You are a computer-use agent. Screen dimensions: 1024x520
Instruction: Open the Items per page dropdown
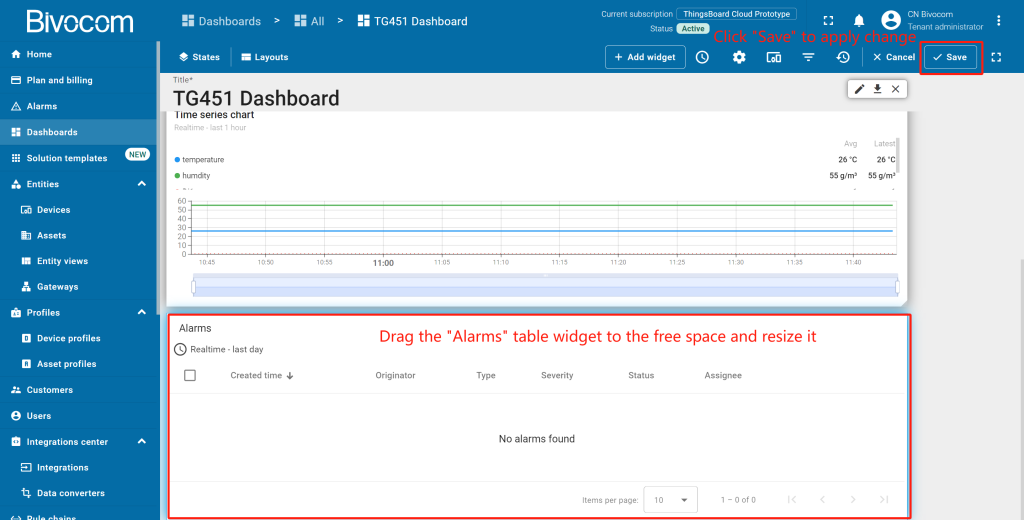671,500
